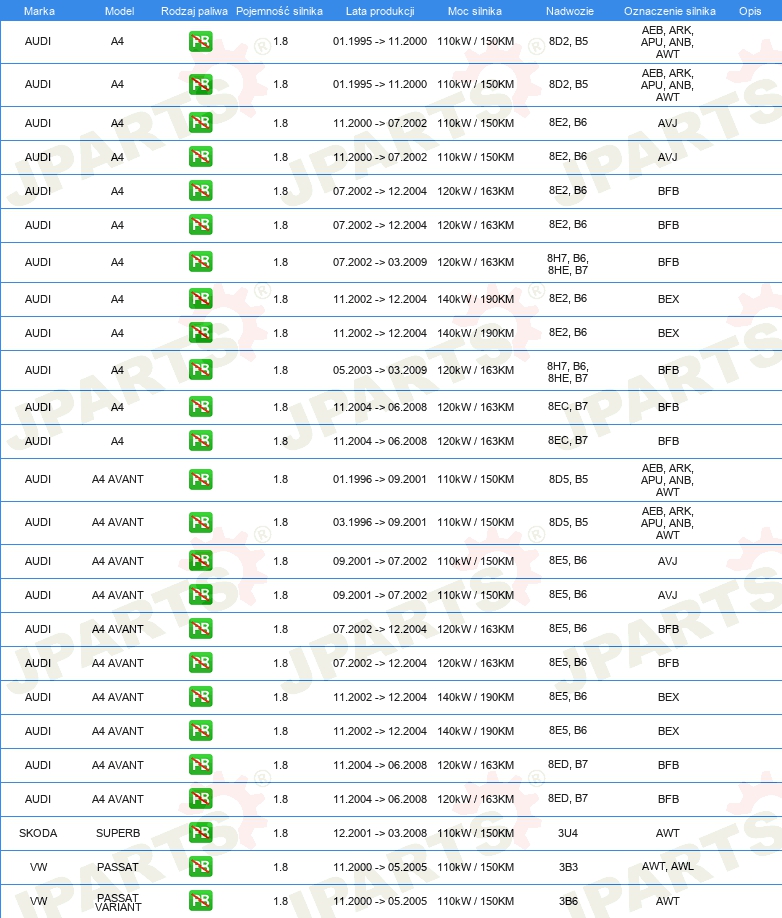Click 120kW / 163KM in 07.2002 -> 03.2009 row

[x=475, y=262]
